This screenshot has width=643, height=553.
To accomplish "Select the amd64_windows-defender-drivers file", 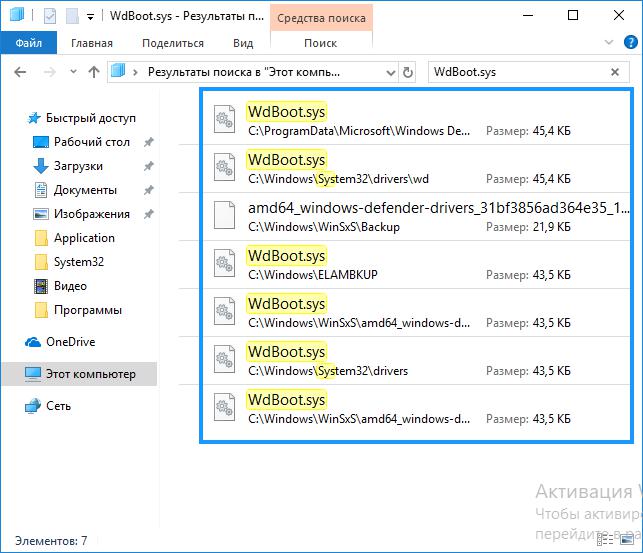I will pyautogui.click(x=417, y=216).
